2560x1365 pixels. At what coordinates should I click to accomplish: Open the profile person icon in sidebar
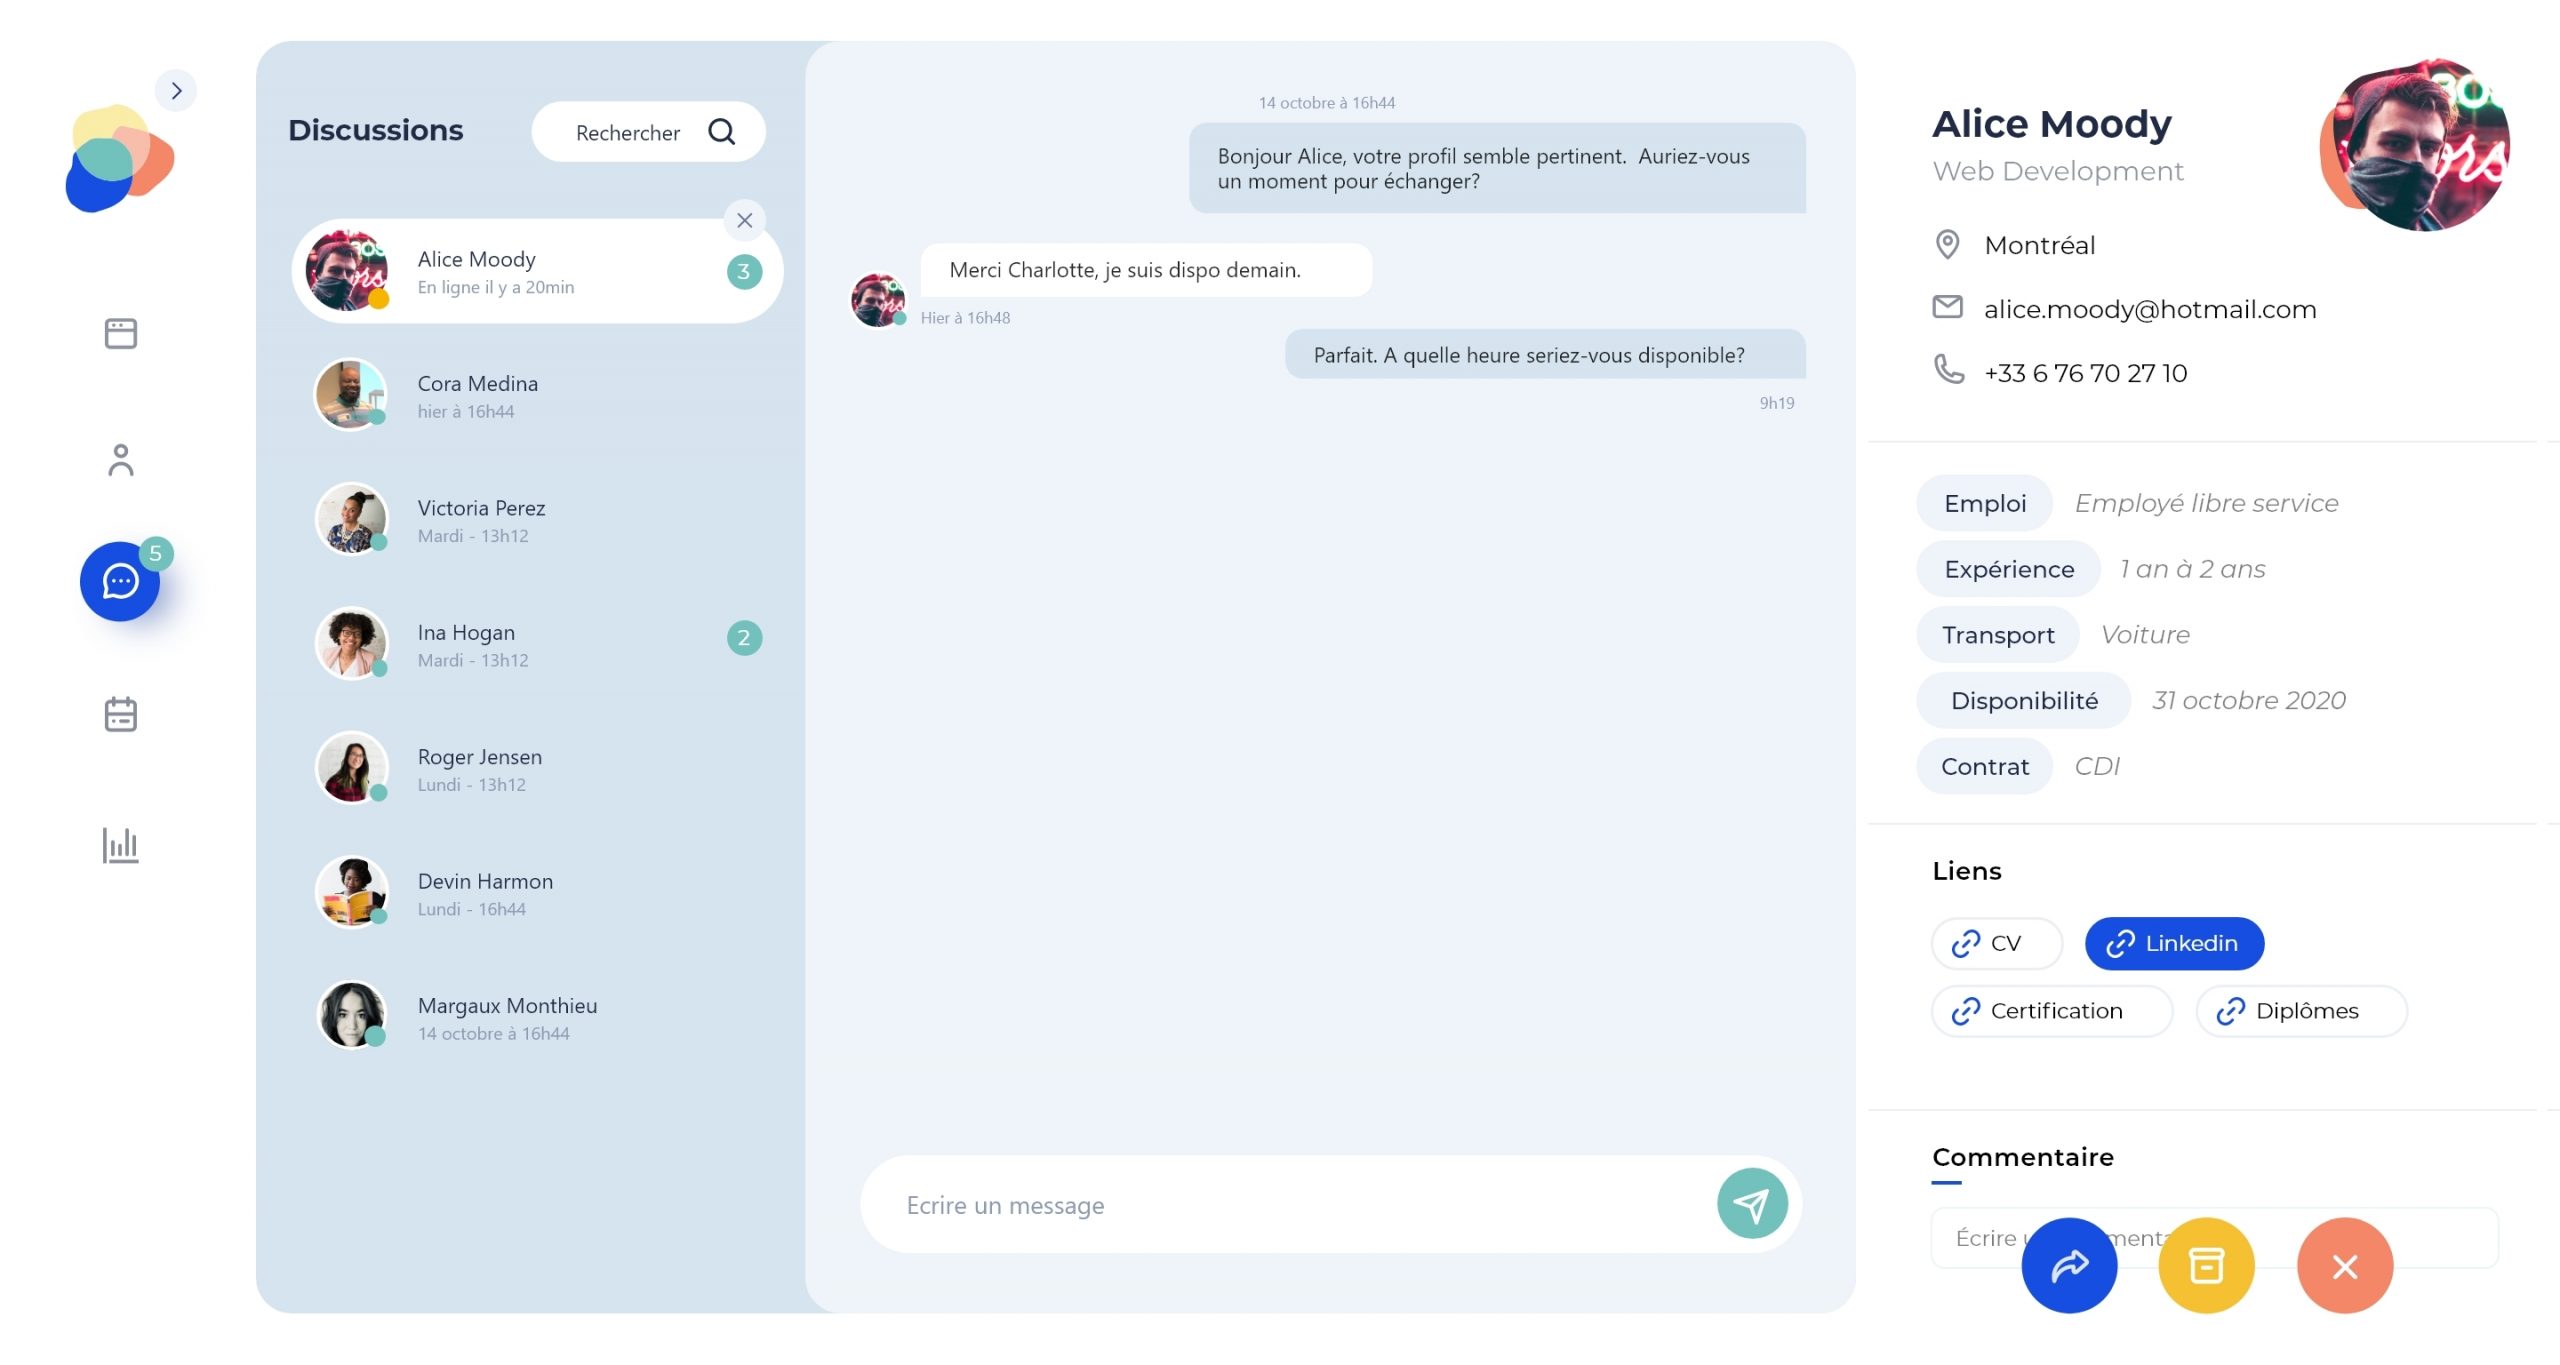pyautogui.click(x=121, y=460)
